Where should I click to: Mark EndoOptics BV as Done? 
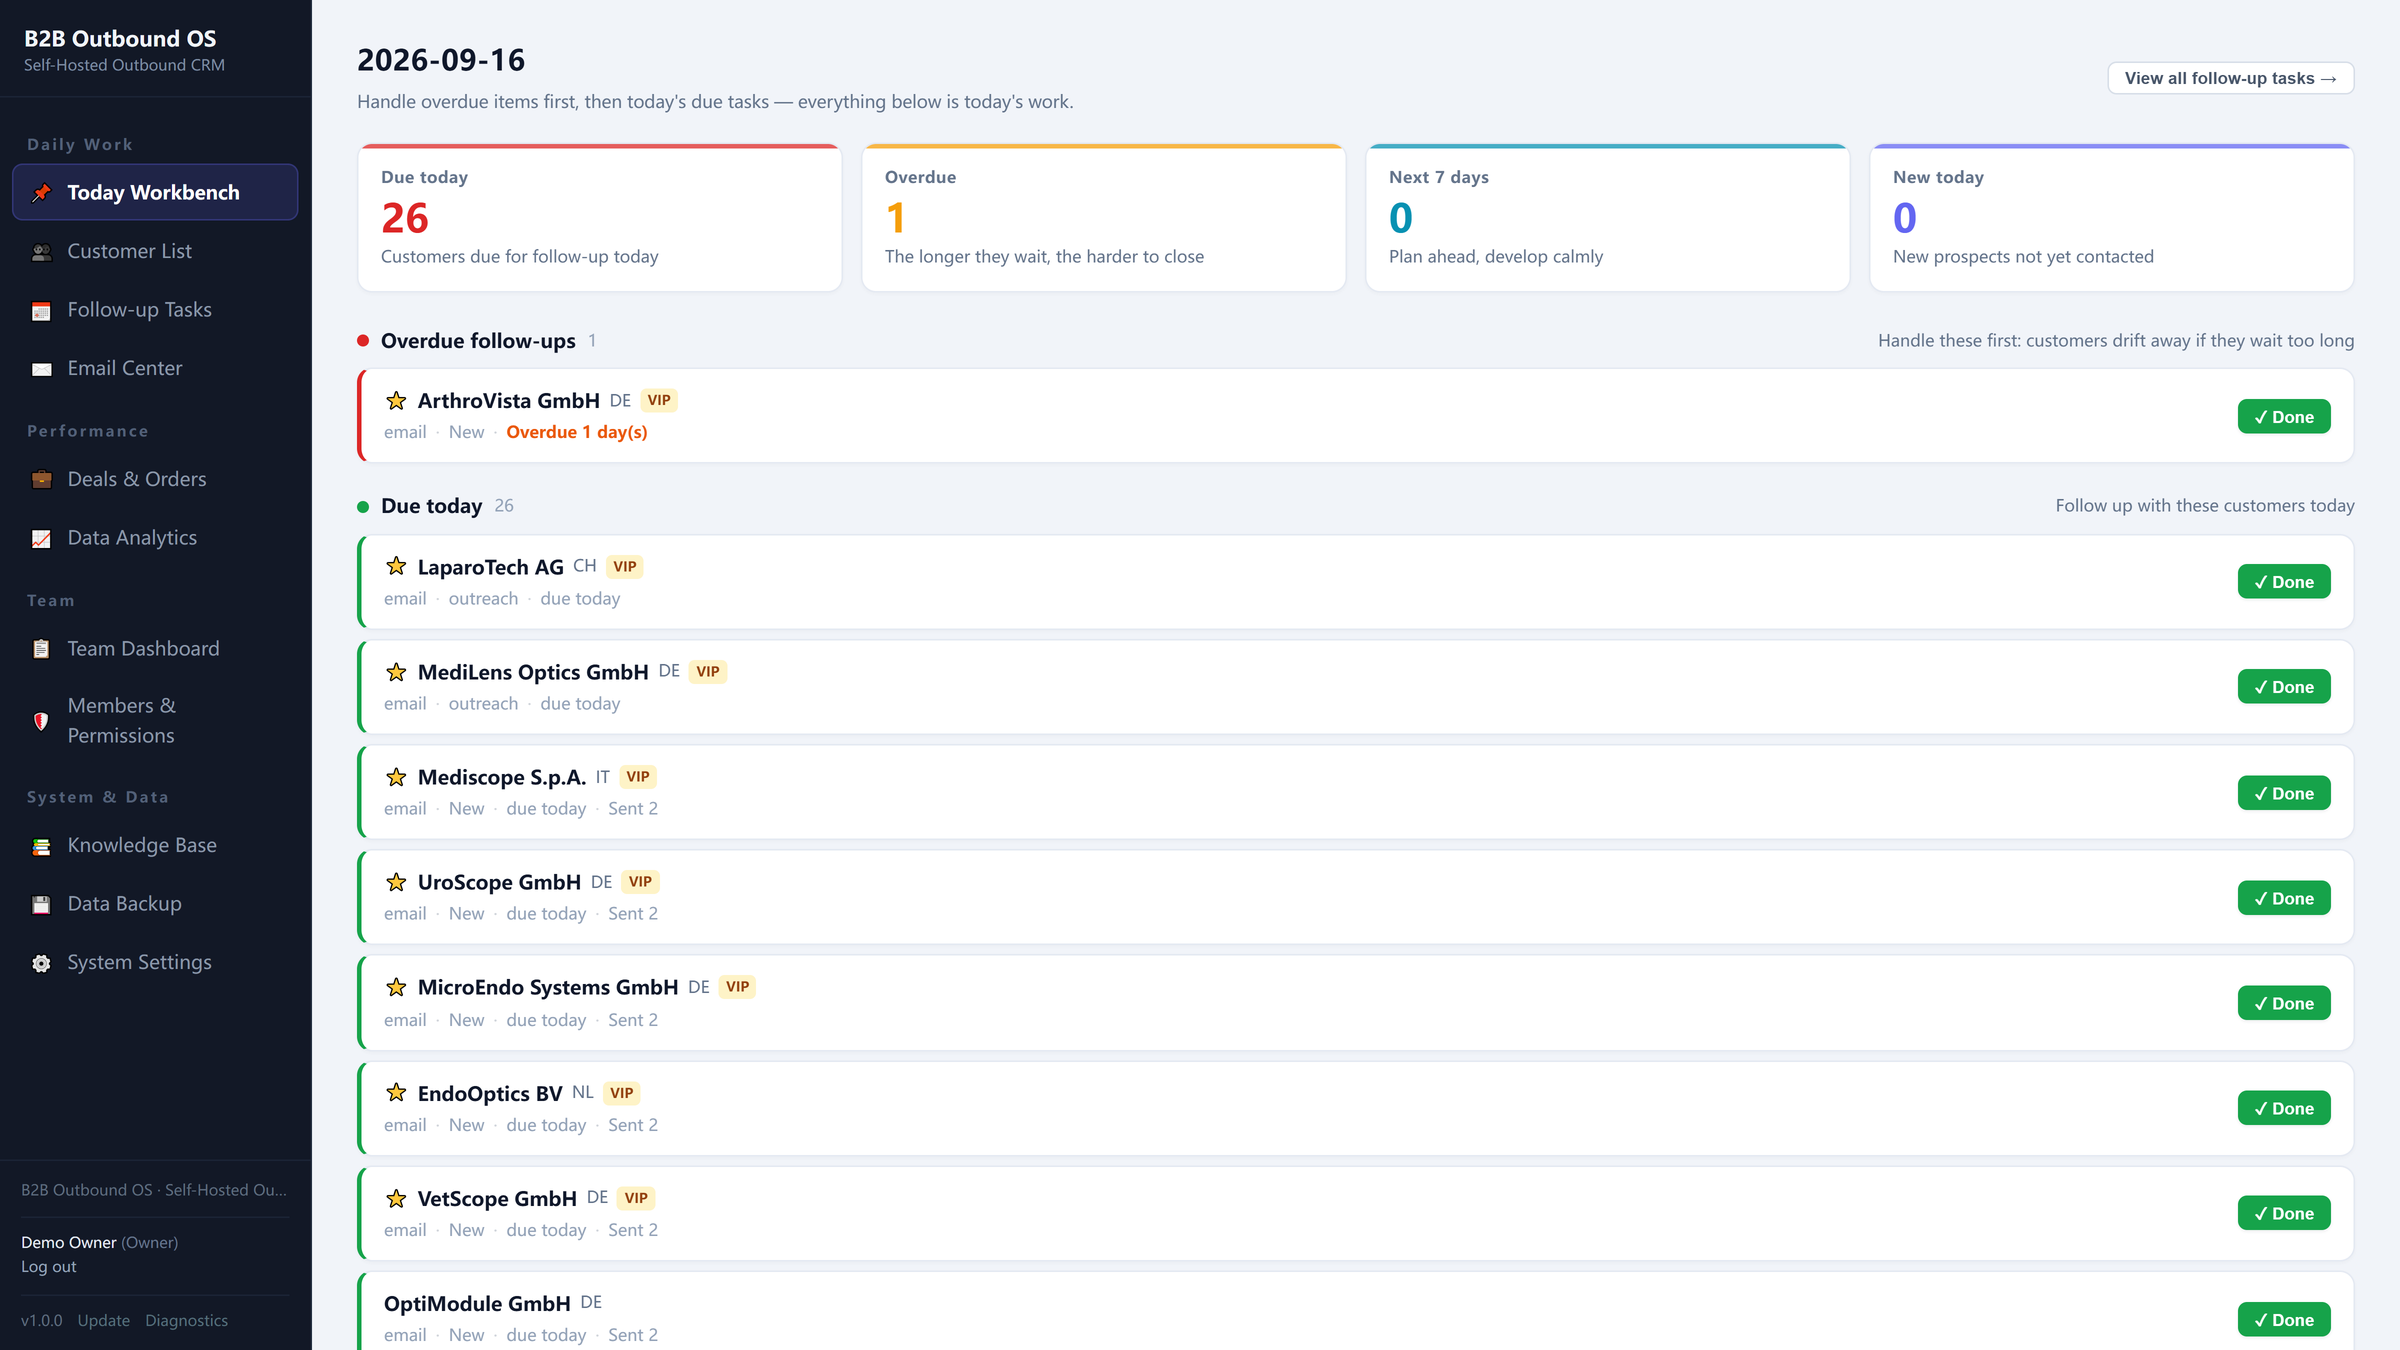(2284, 1108)
